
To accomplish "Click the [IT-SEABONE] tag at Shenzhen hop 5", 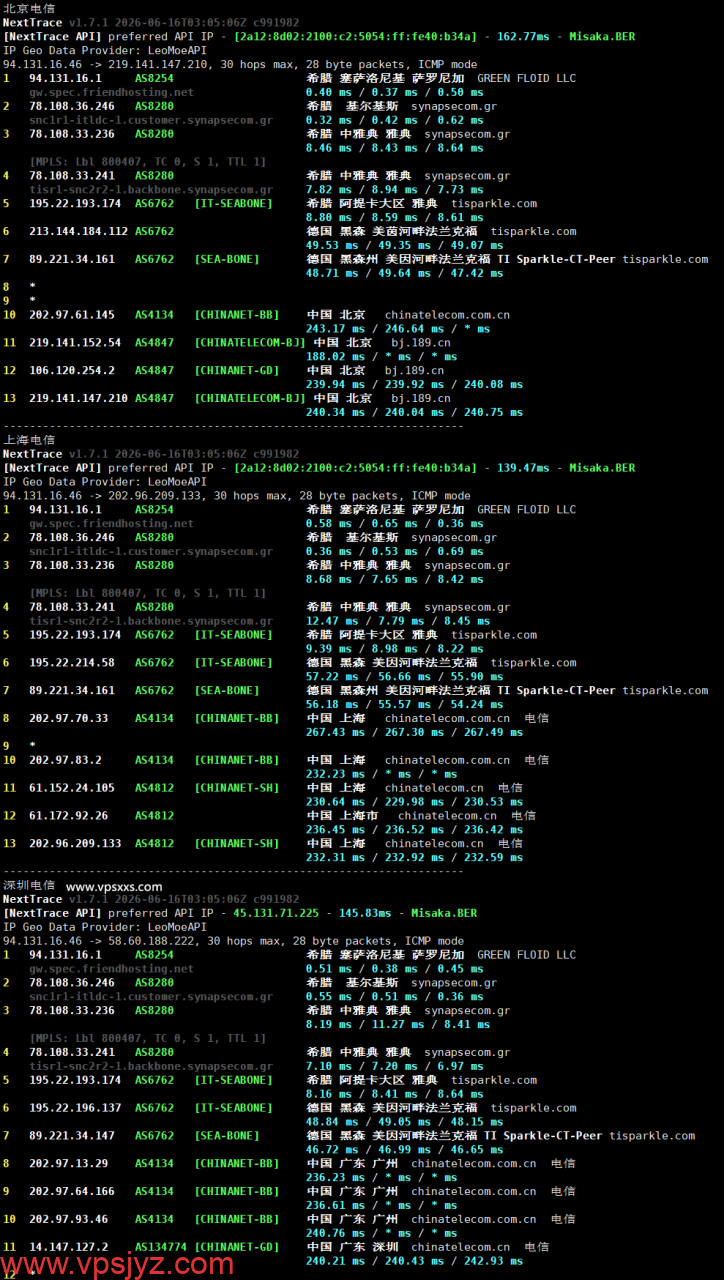I will click(233, 1080).
